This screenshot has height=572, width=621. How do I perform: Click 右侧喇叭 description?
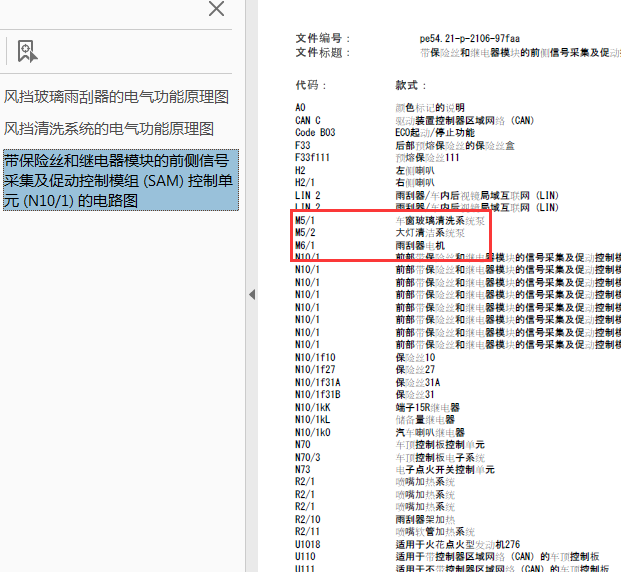coord(415,183)
